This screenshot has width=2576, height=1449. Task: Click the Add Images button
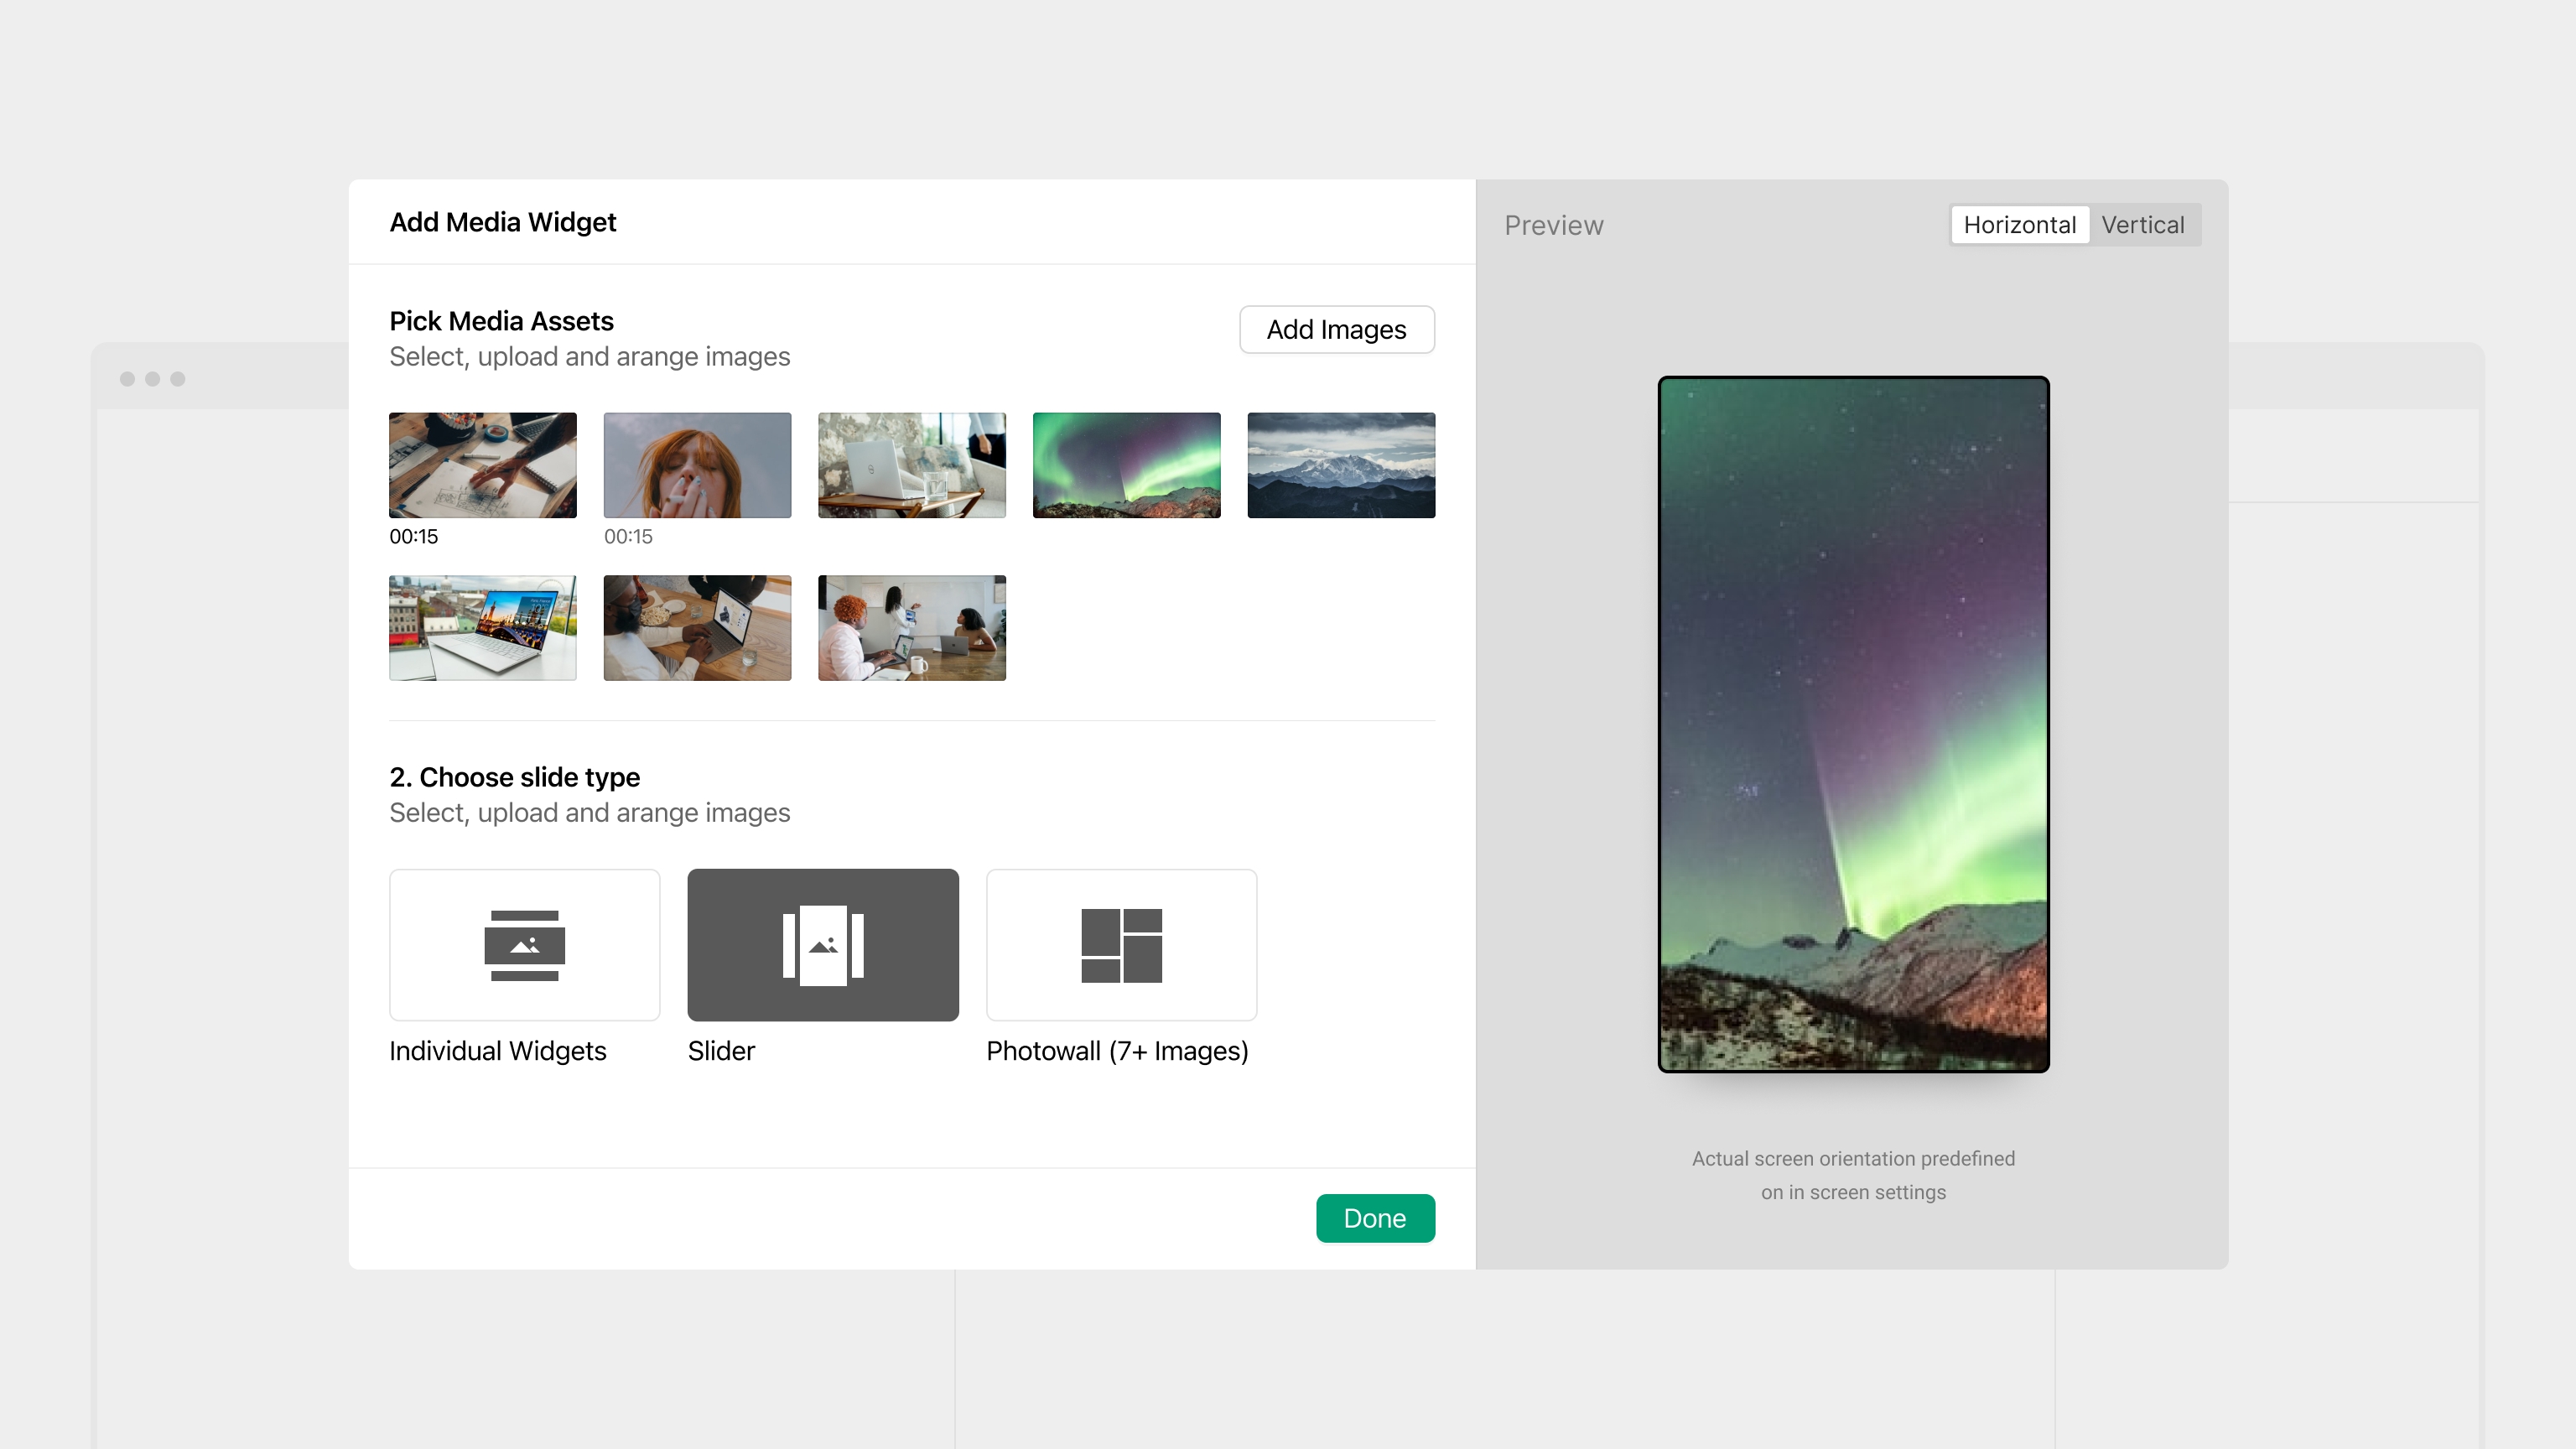pos(1336,330)
